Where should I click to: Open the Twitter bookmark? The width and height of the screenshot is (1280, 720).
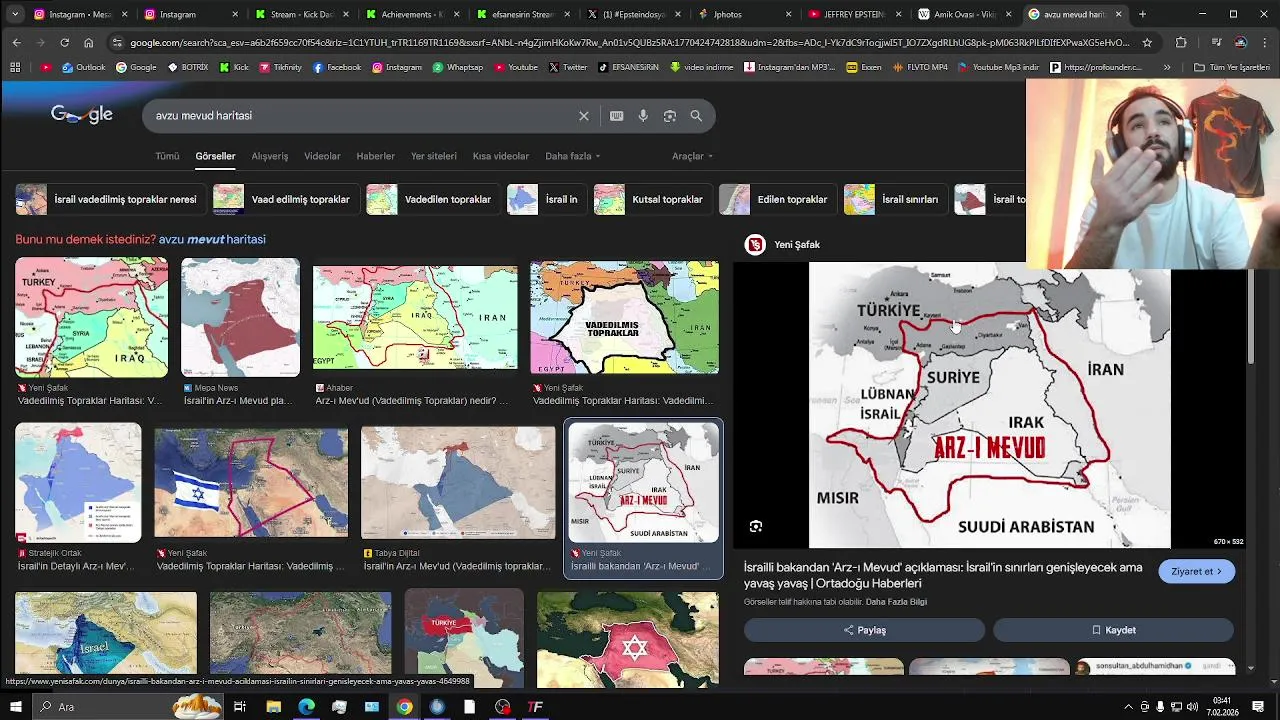(x=568, y=67)
